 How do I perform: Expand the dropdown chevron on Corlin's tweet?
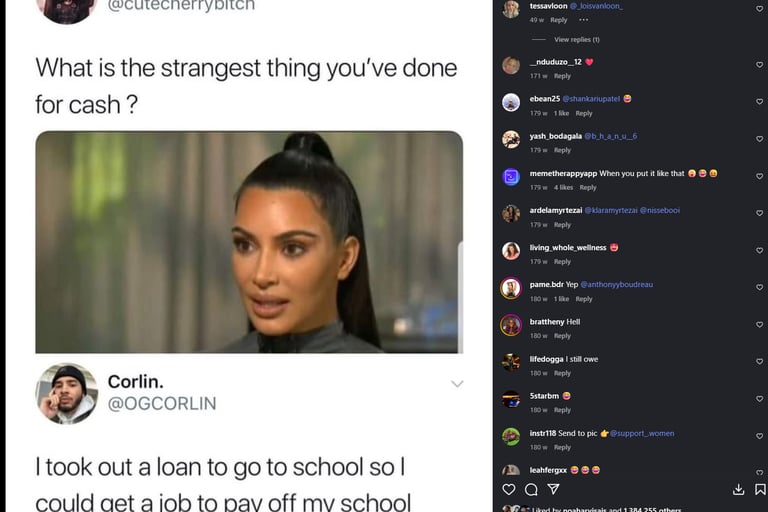click(457, 384)
